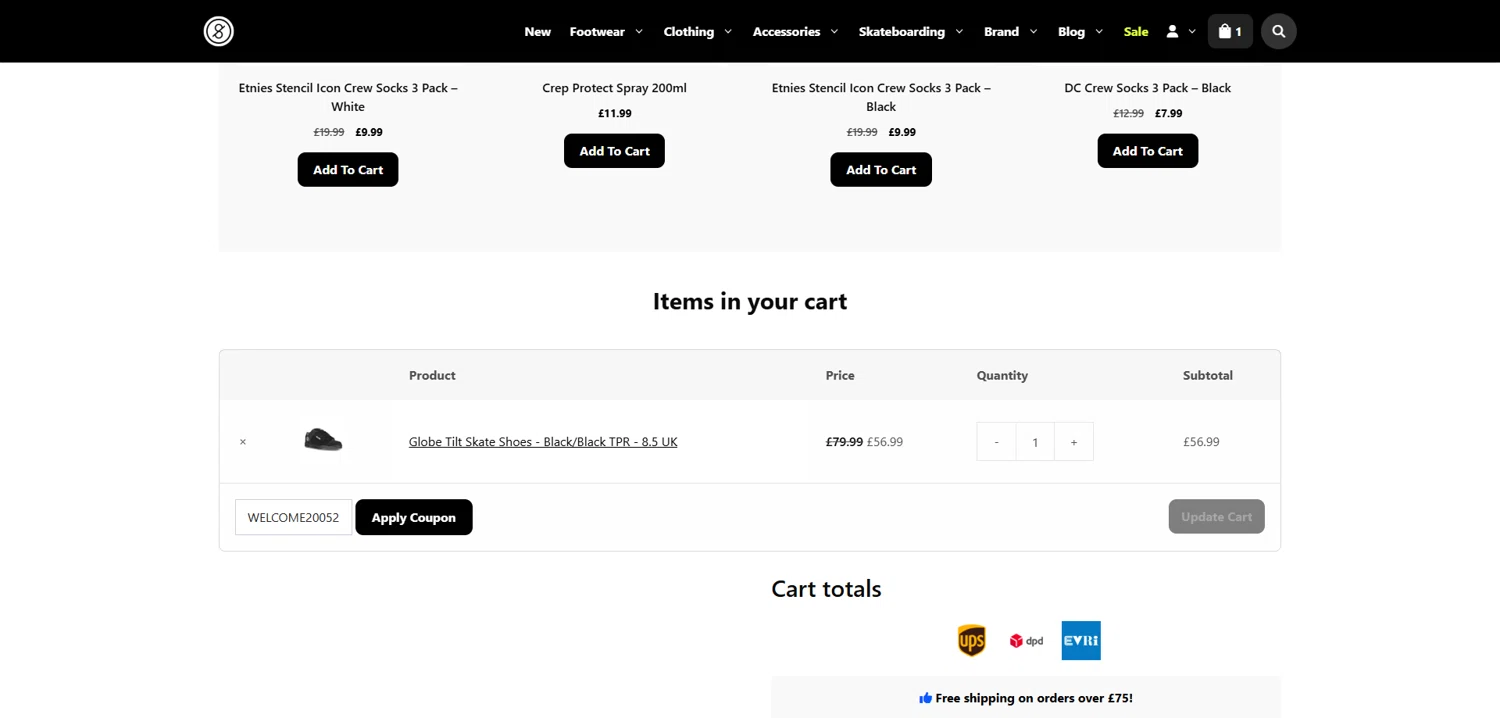Remove Globe Tilt shoes with the × icon
Screen dimensions: 1500x718
(x=243, y=442)
